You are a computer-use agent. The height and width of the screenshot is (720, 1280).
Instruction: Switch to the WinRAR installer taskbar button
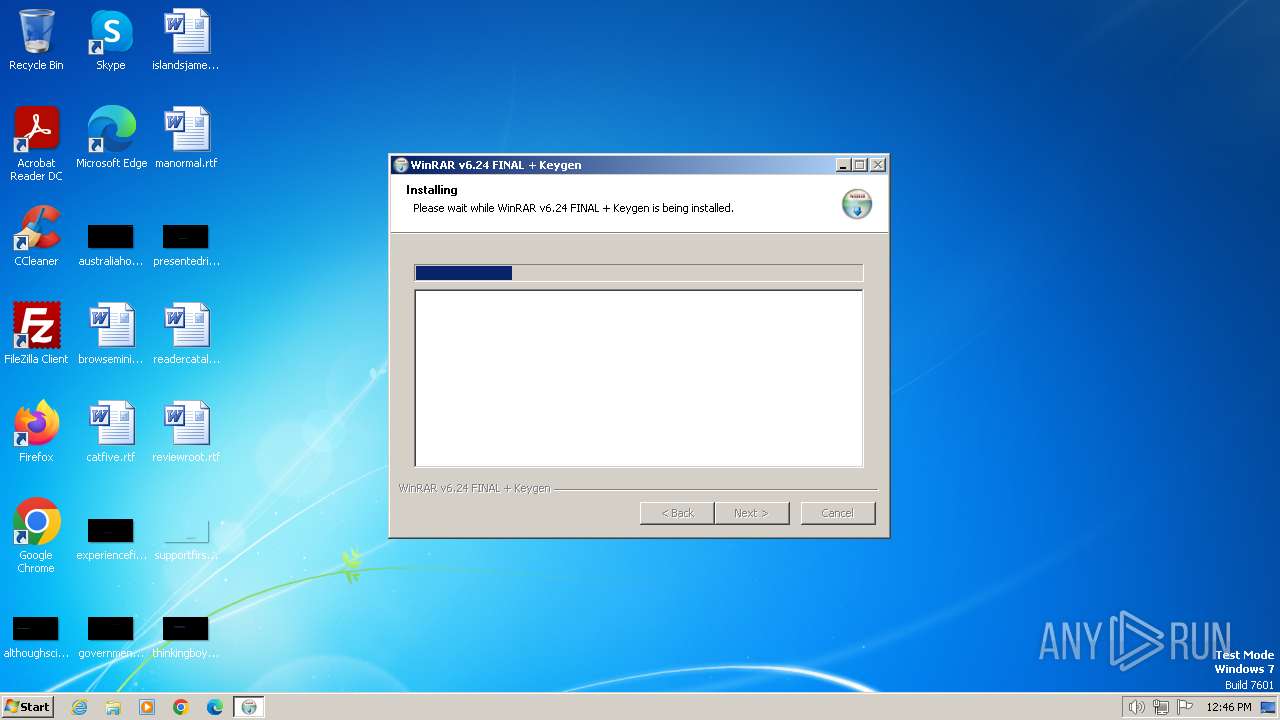(x=249, y=707)
